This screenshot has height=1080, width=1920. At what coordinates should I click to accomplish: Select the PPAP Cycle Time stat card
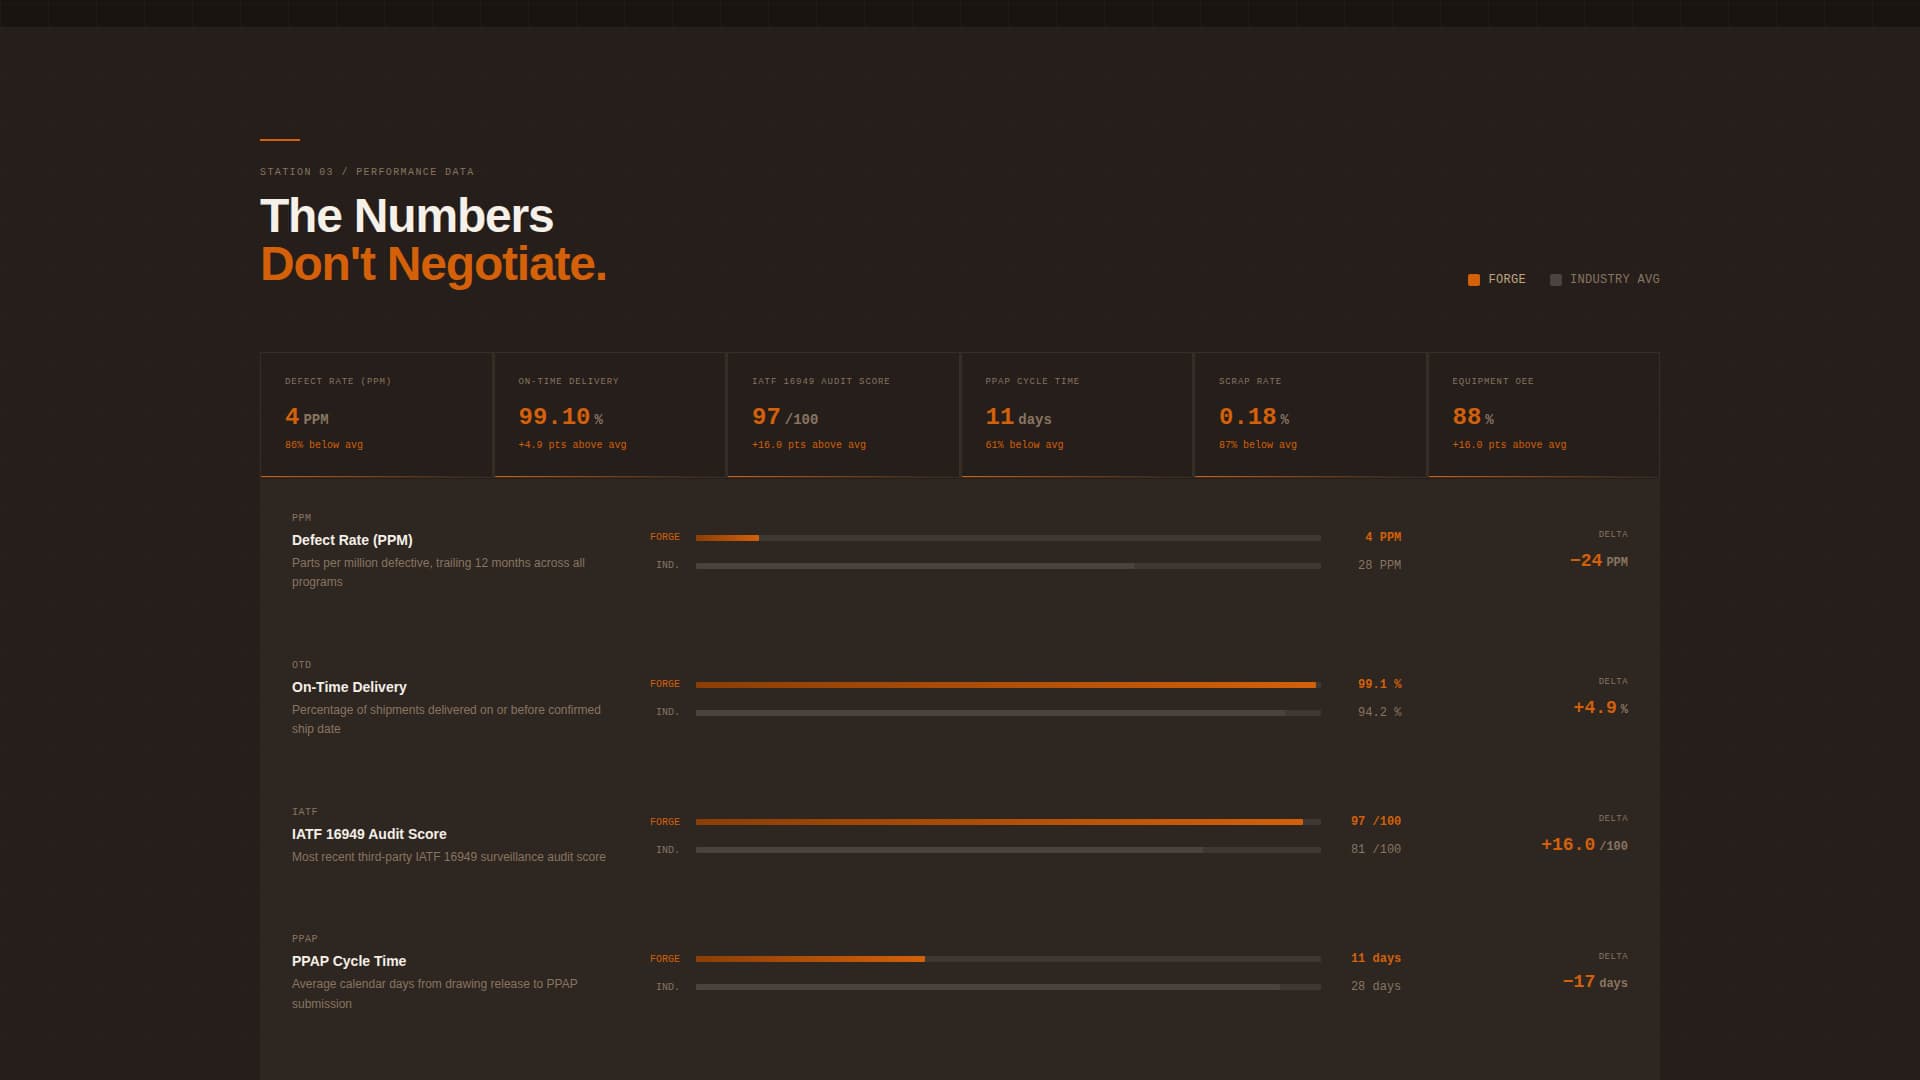tap(1076, 414)
